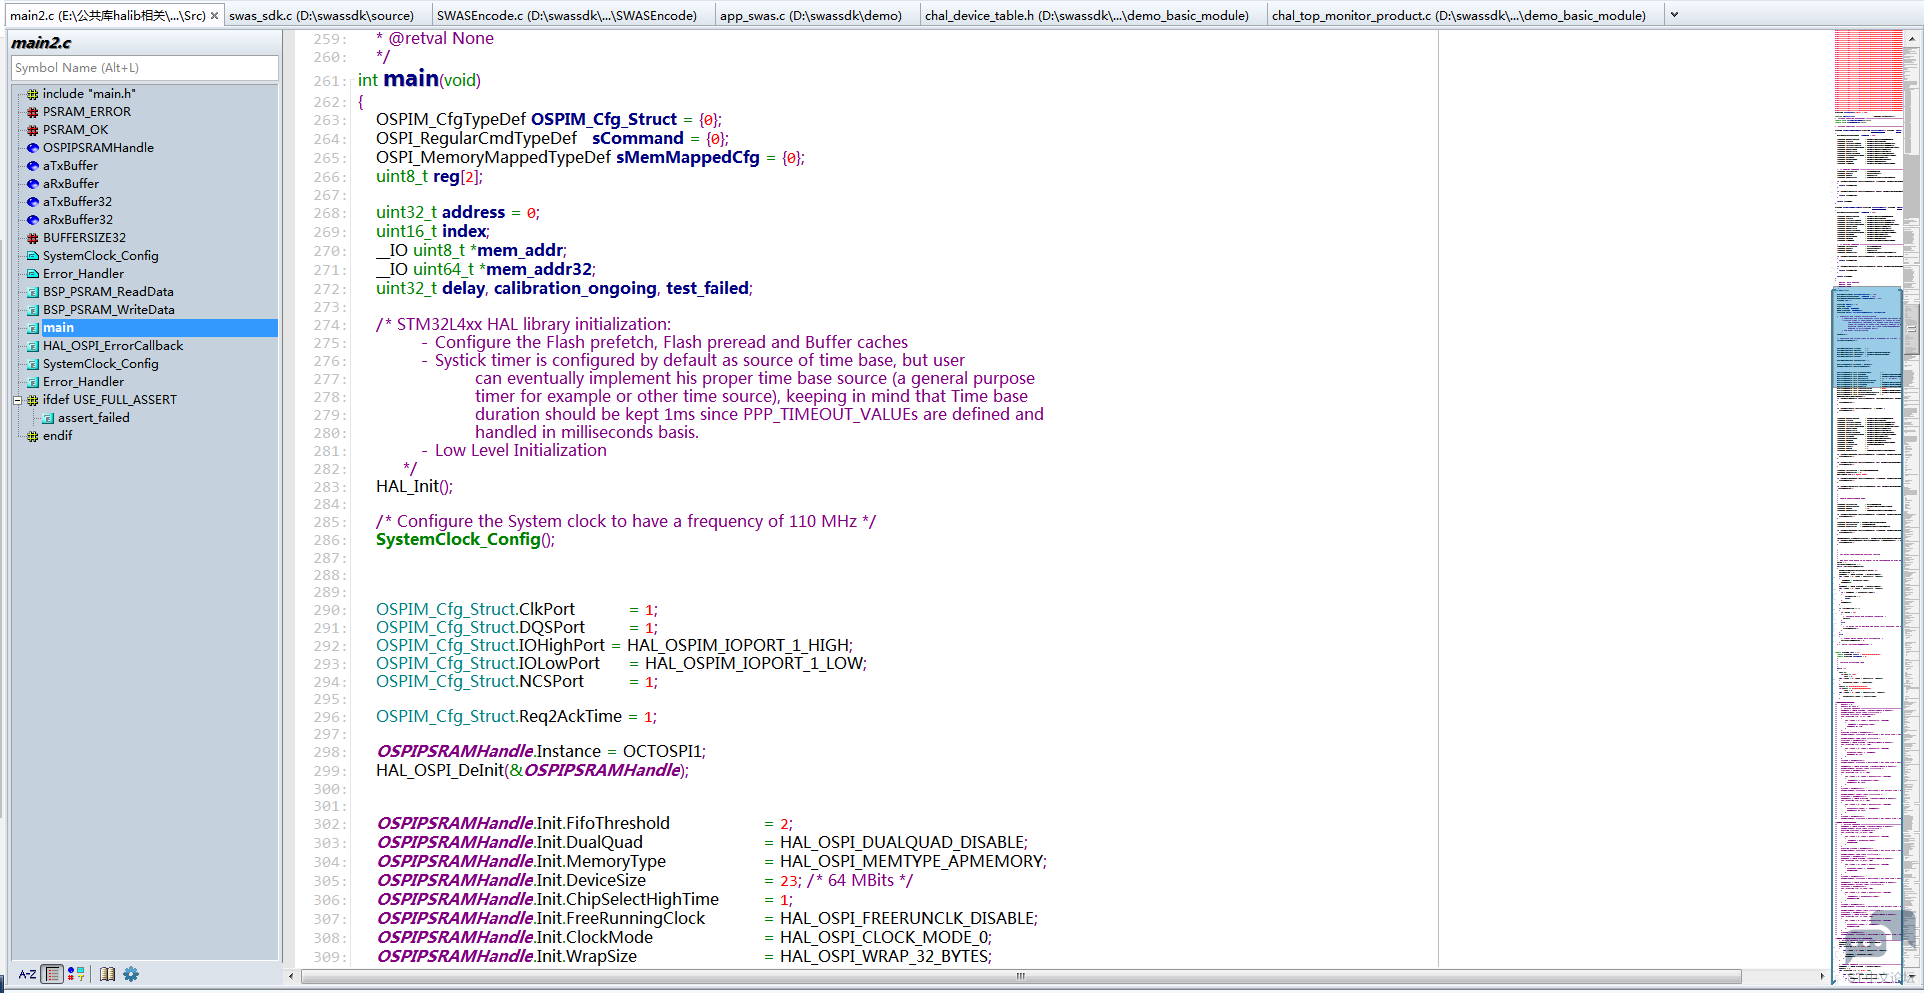Viewport: 1924px width, 993px height.
Task: Open the symbol type filter icon
Action: tap(76, 974)
